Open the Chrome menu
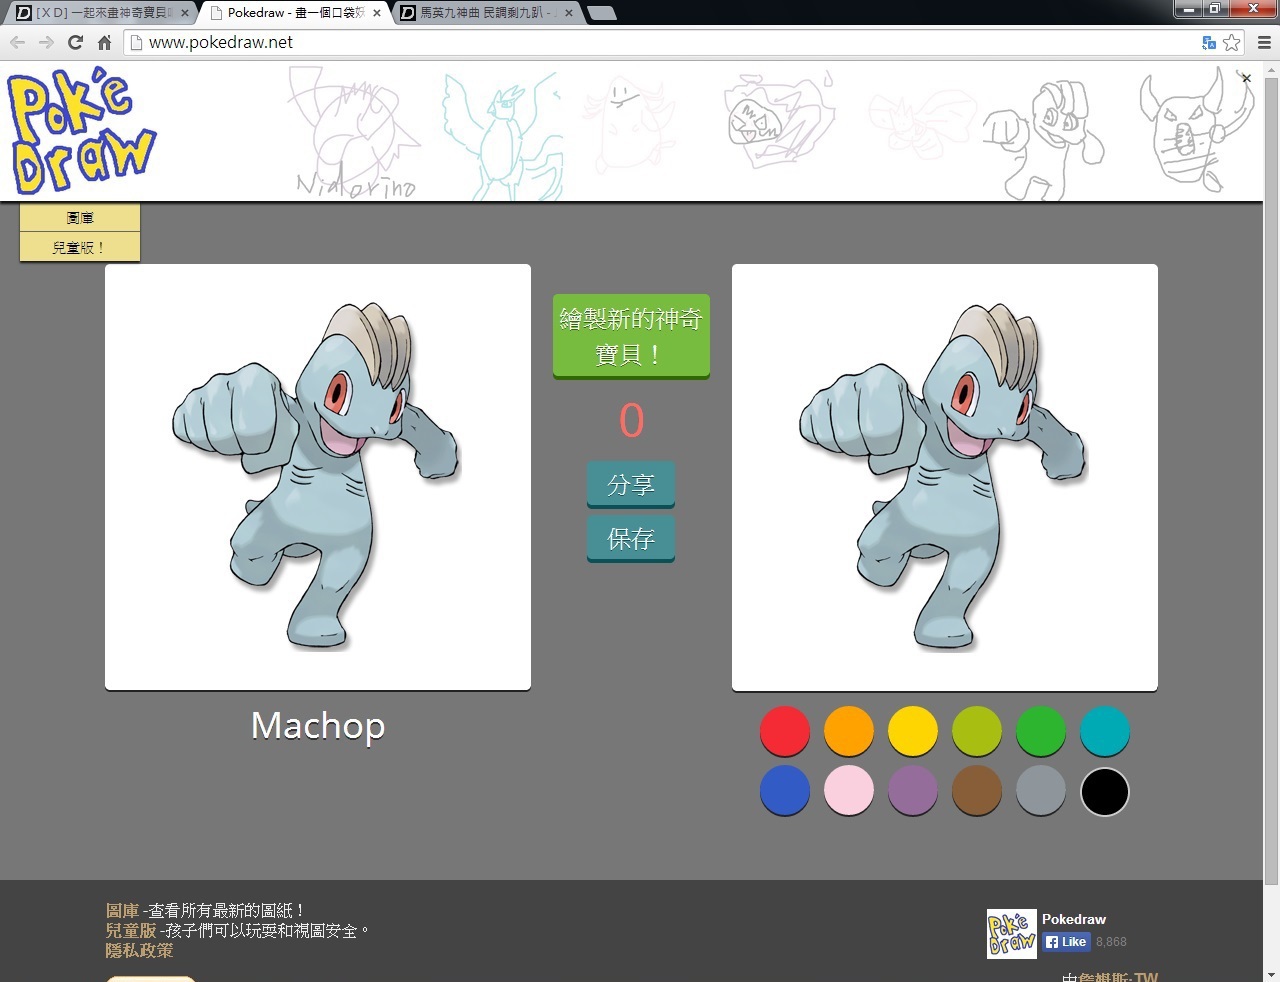Viewport: 1280px width, 982px height. (x=1264, y=42)
